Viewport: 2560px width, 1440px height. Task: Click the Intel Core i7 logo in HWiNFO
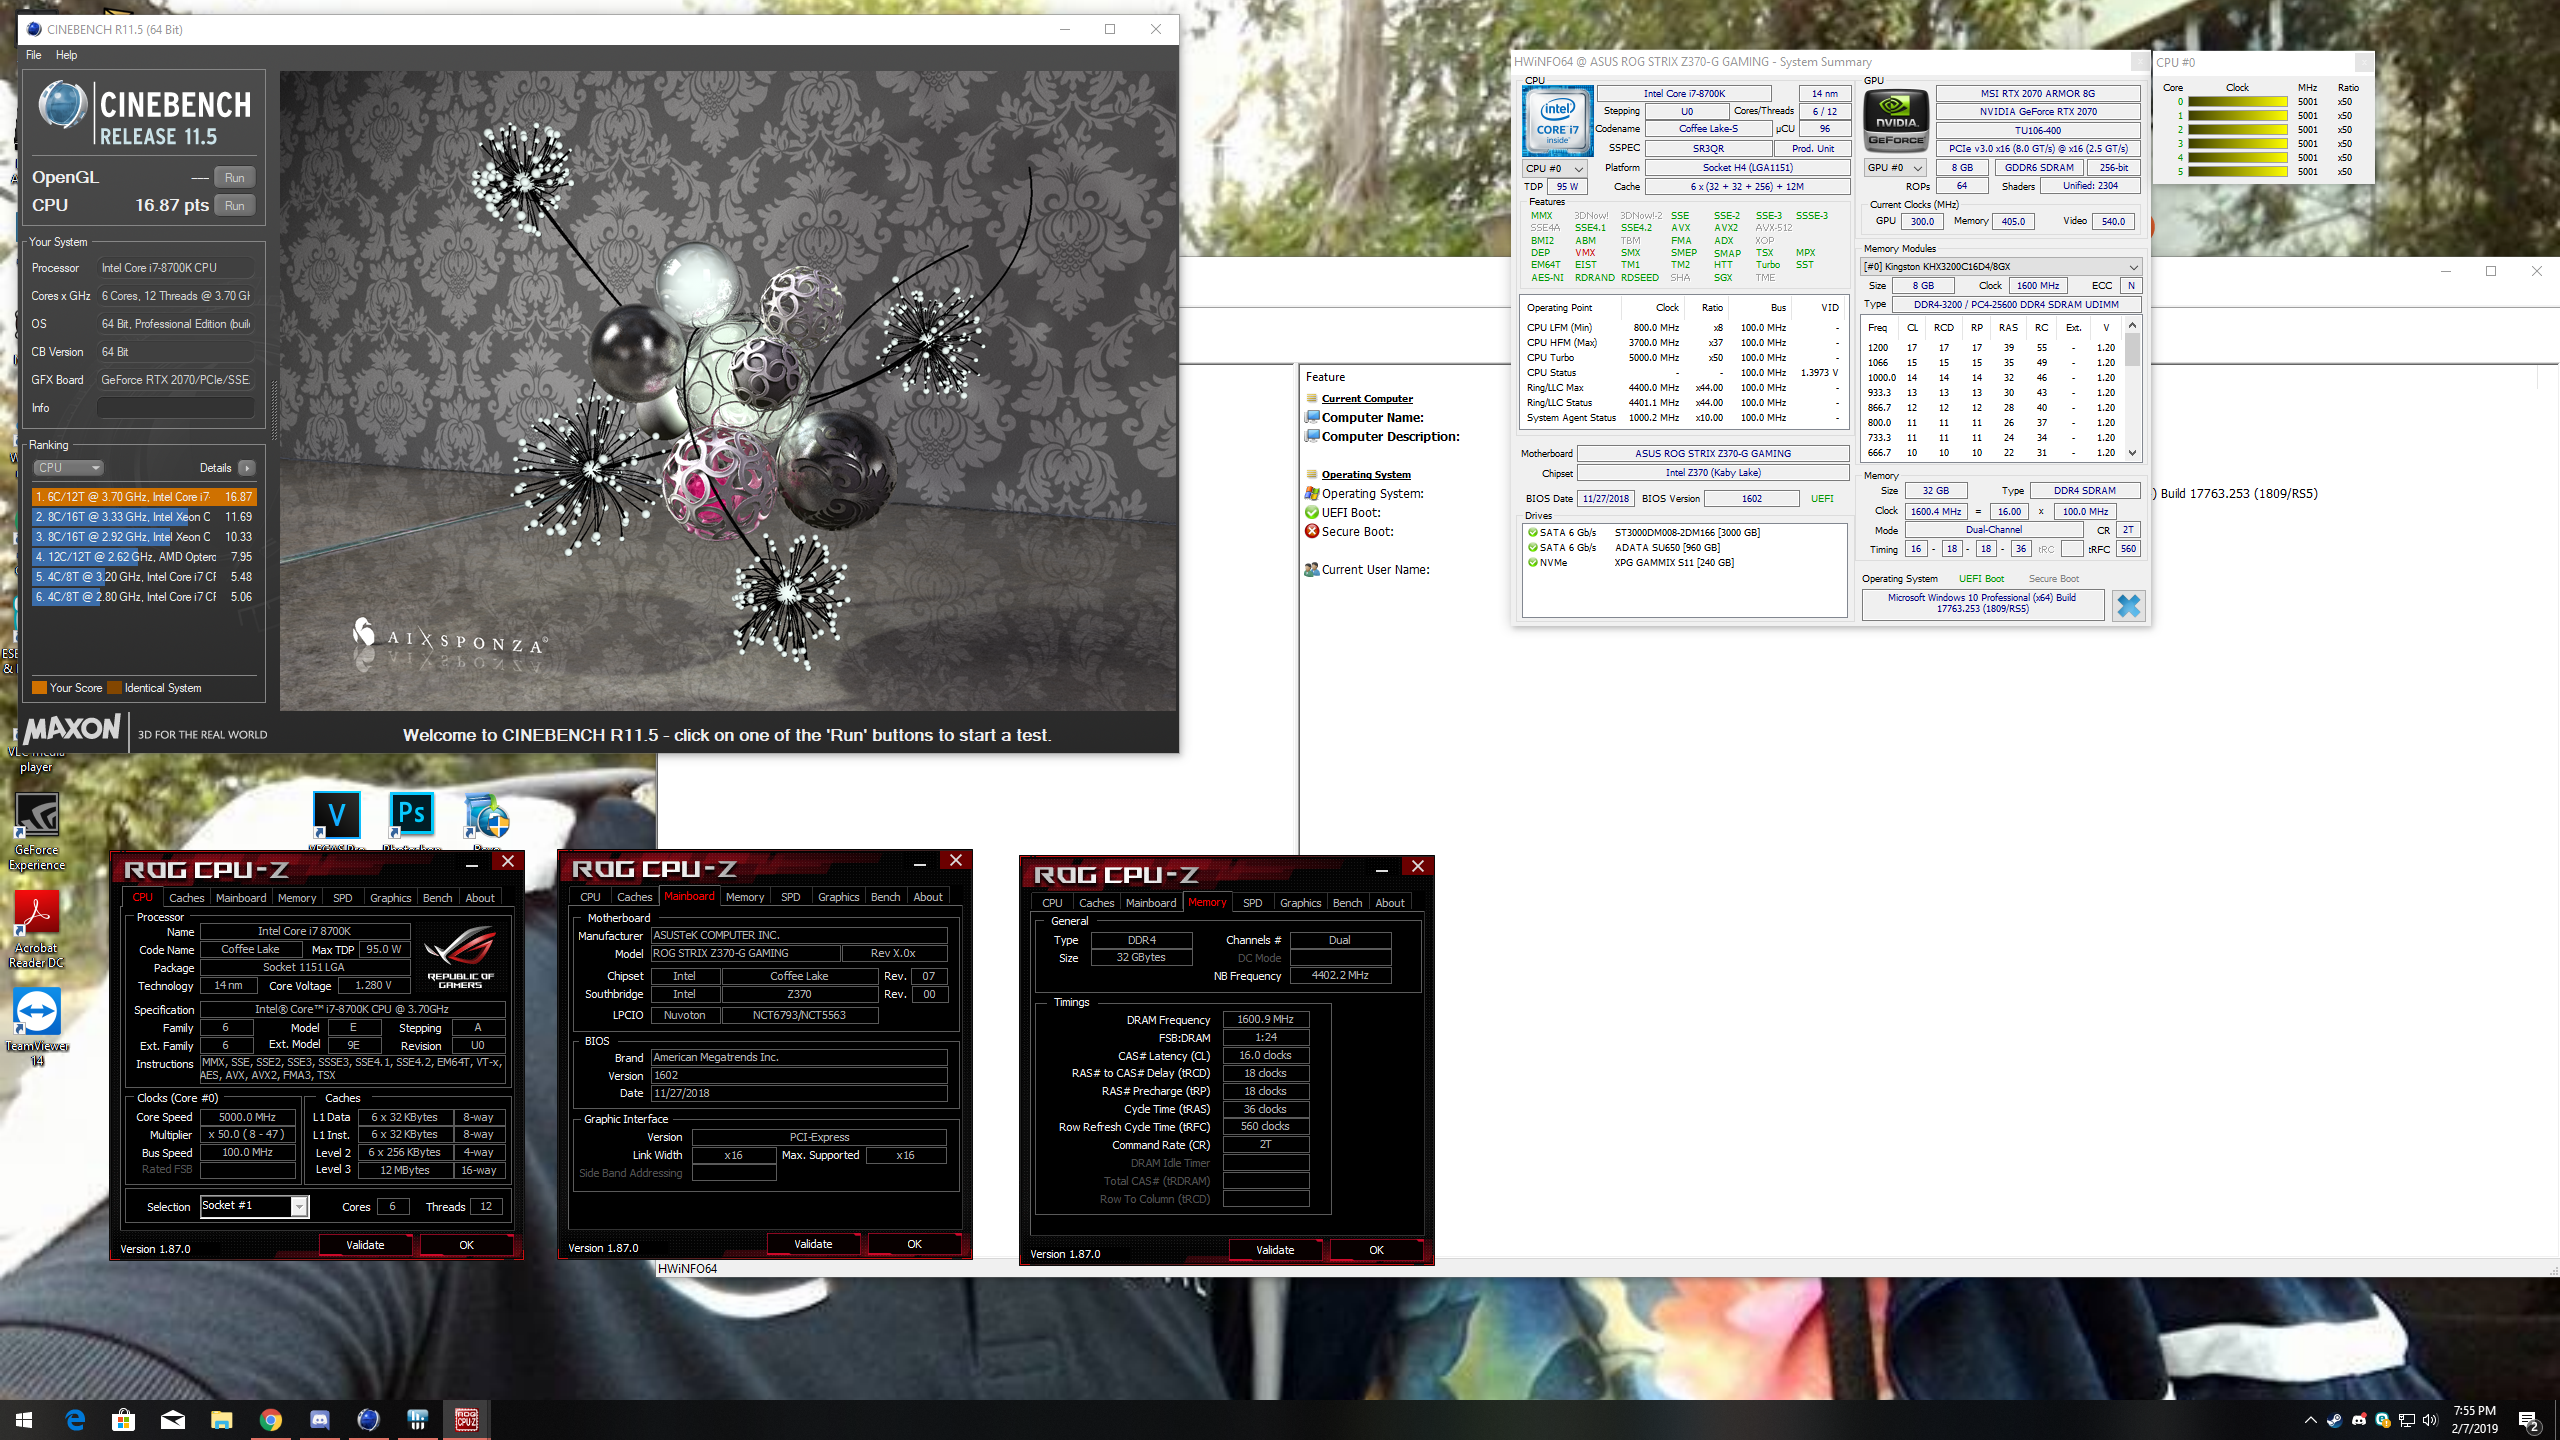click(1557, 121)
